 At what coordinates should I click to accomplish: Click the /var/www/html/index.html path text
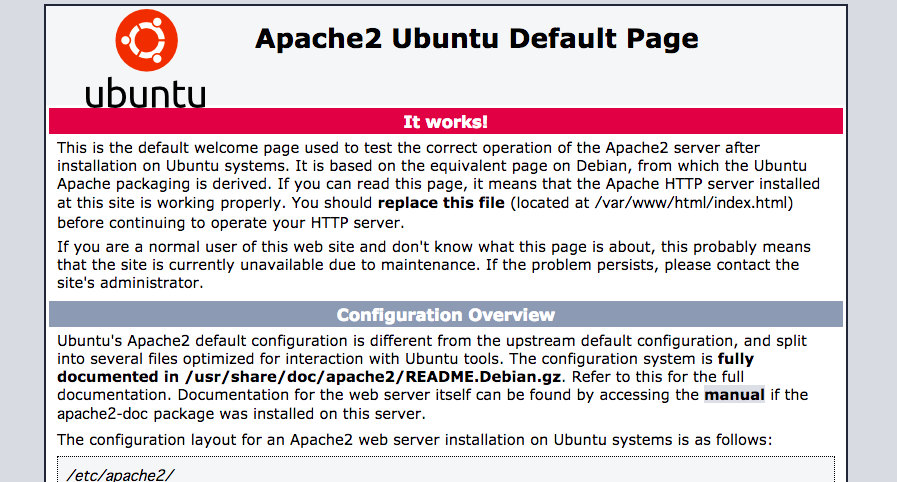point(692,203)
